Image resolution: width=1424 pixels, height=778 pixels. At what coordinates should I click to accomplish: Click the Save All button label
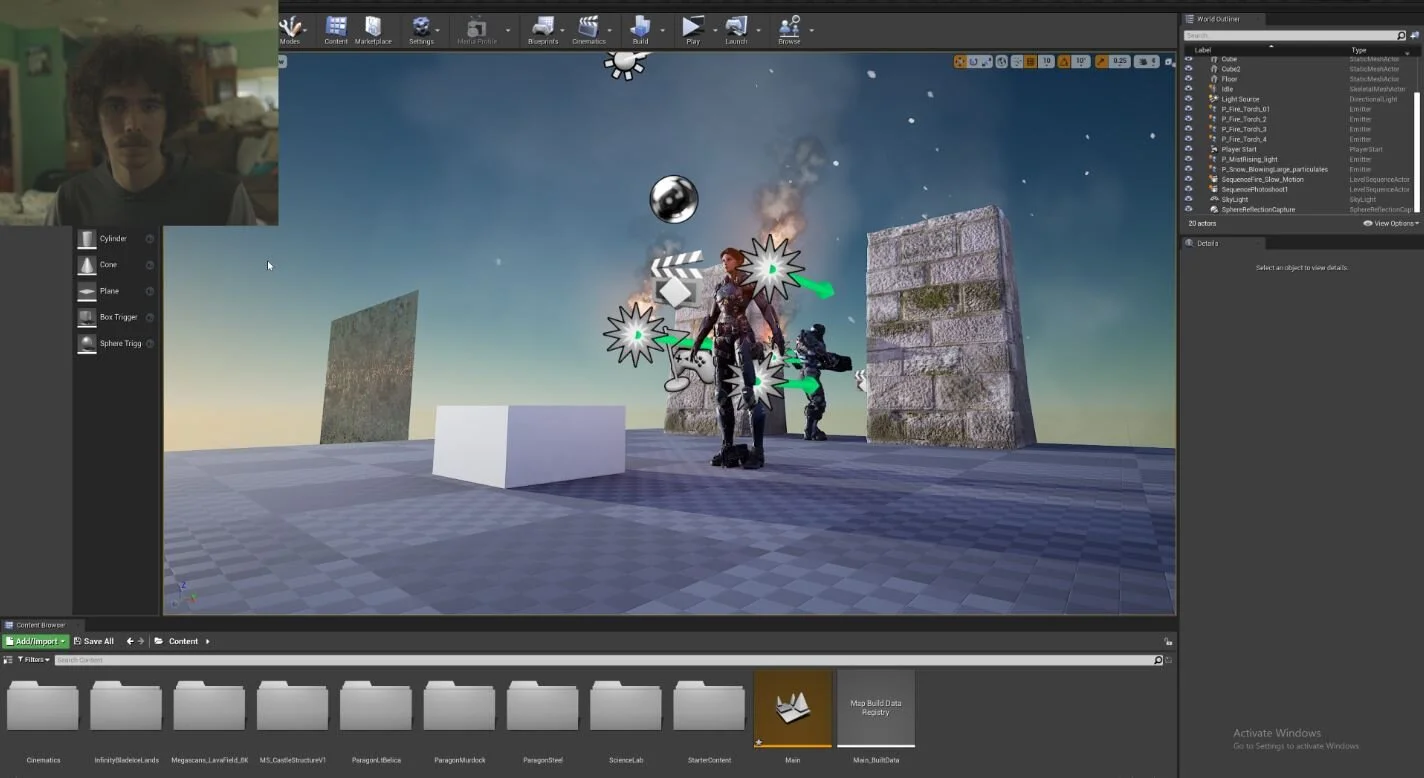99,641
